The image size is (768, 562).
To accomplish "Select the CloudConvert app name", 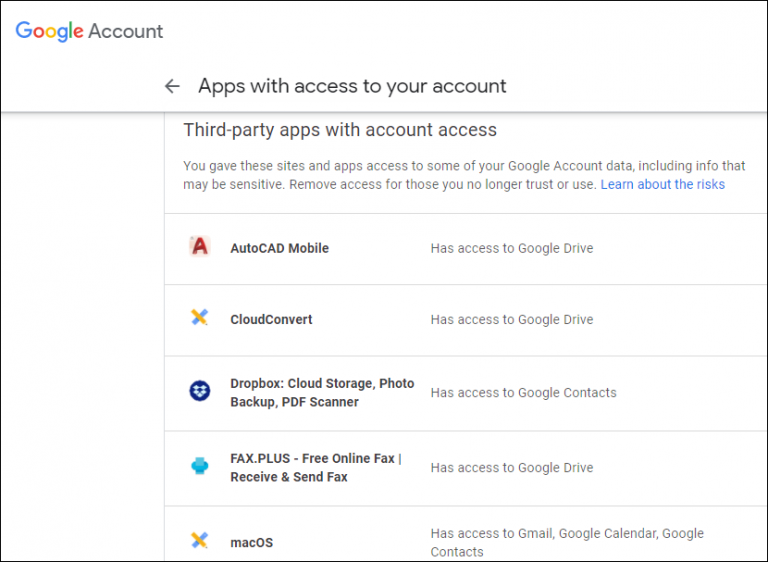I will pyautogui.click(x=271, y=319).
